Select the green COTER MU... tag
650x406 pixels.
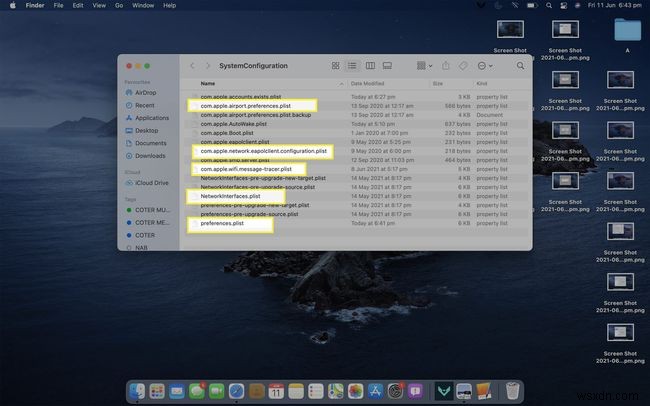pyautogui.click(x=148, y=210)
